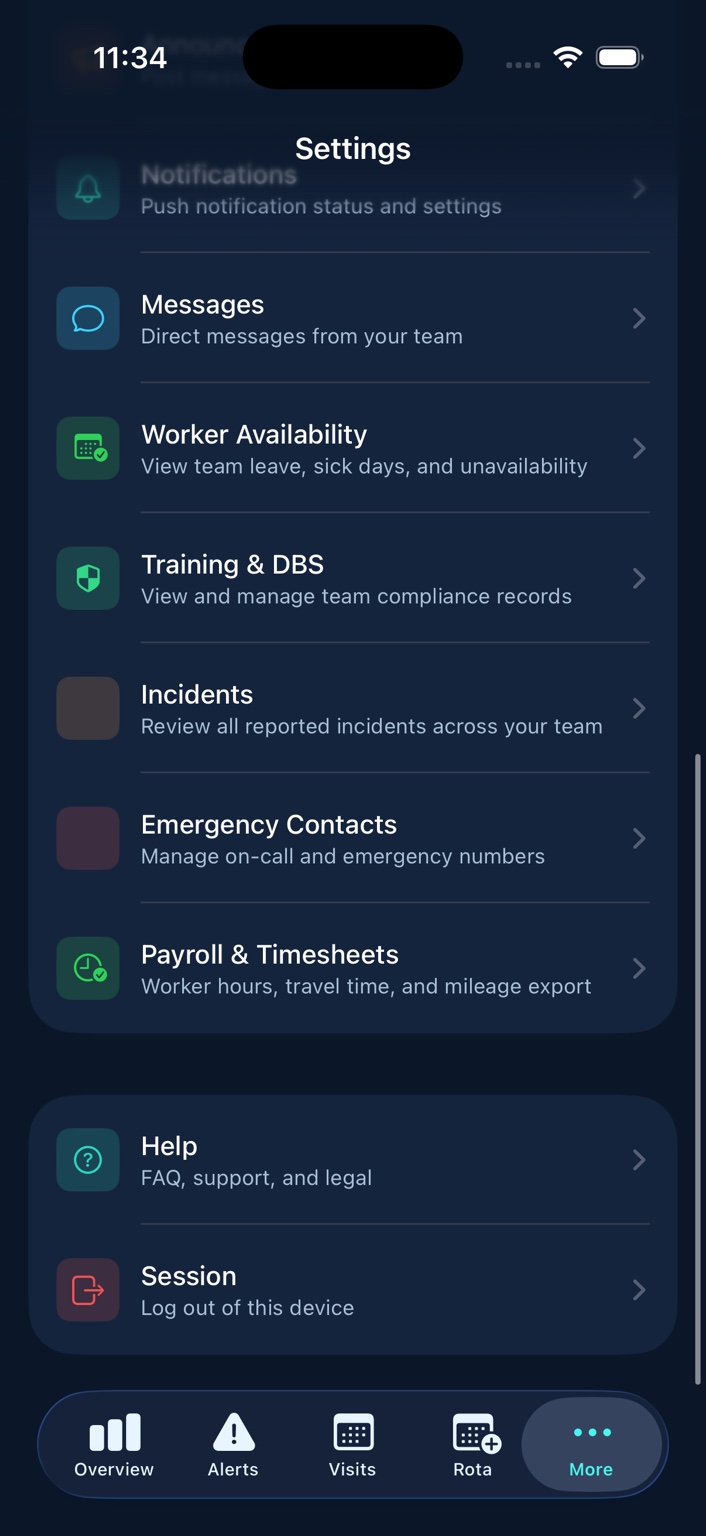Tap the Wi-Fi status icon
The width and height of the screenshot is (706, 1536).
[568, 57]
